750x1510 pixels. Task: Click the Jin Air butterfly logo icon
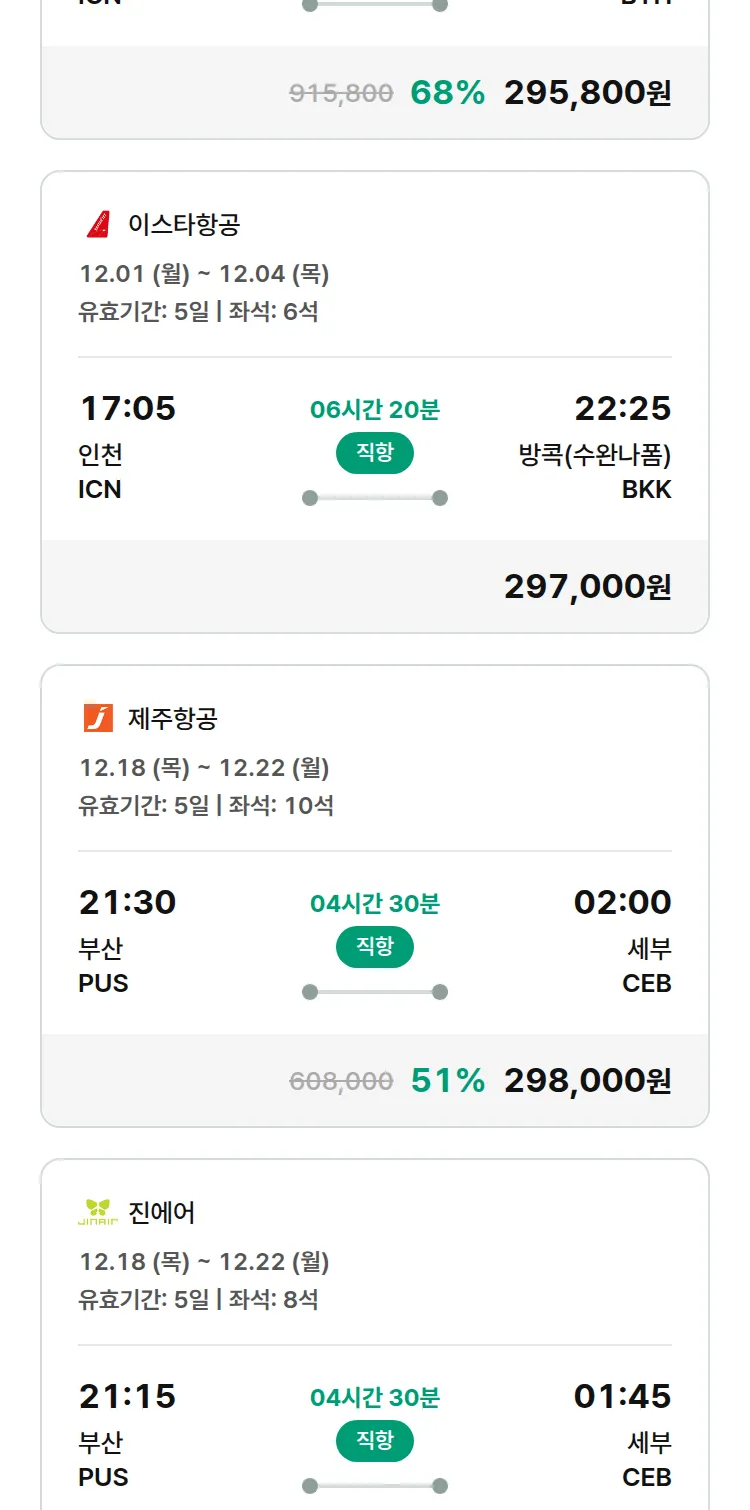[x=98, y=1212]
